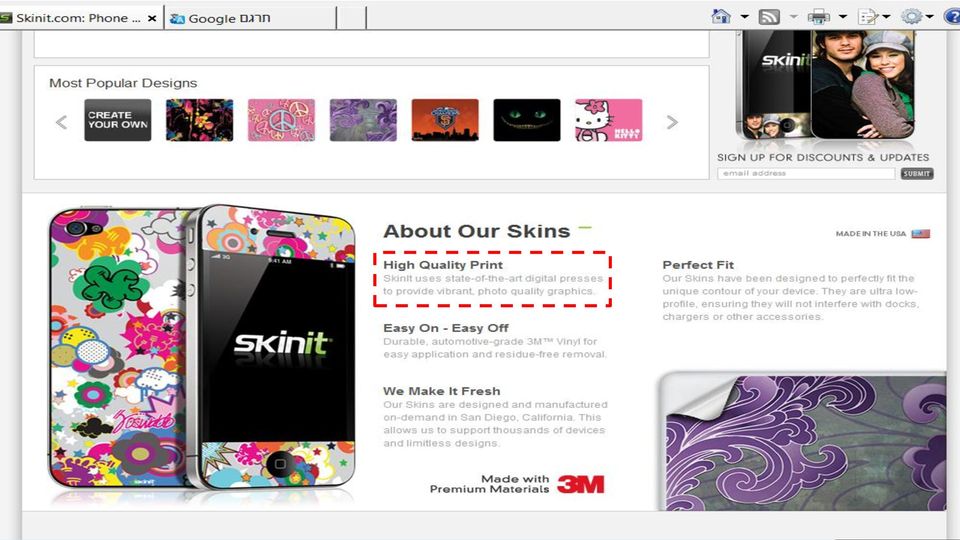
Task: Click the 3M logo
Action: (580, 484)
